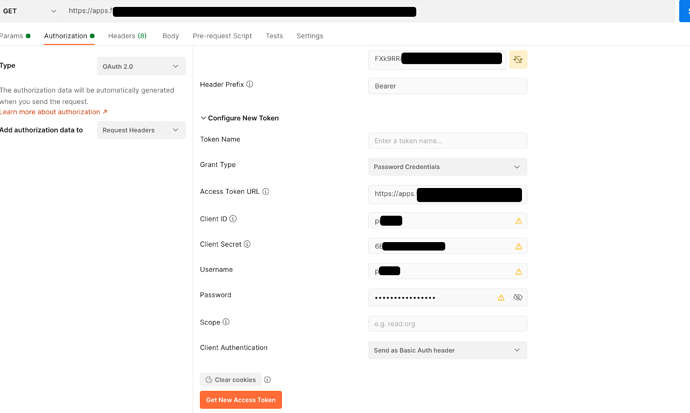Viewport: 690px width, 413px height.
Task: Click the blue Send button by the URL bar
Action: [684, 11]
